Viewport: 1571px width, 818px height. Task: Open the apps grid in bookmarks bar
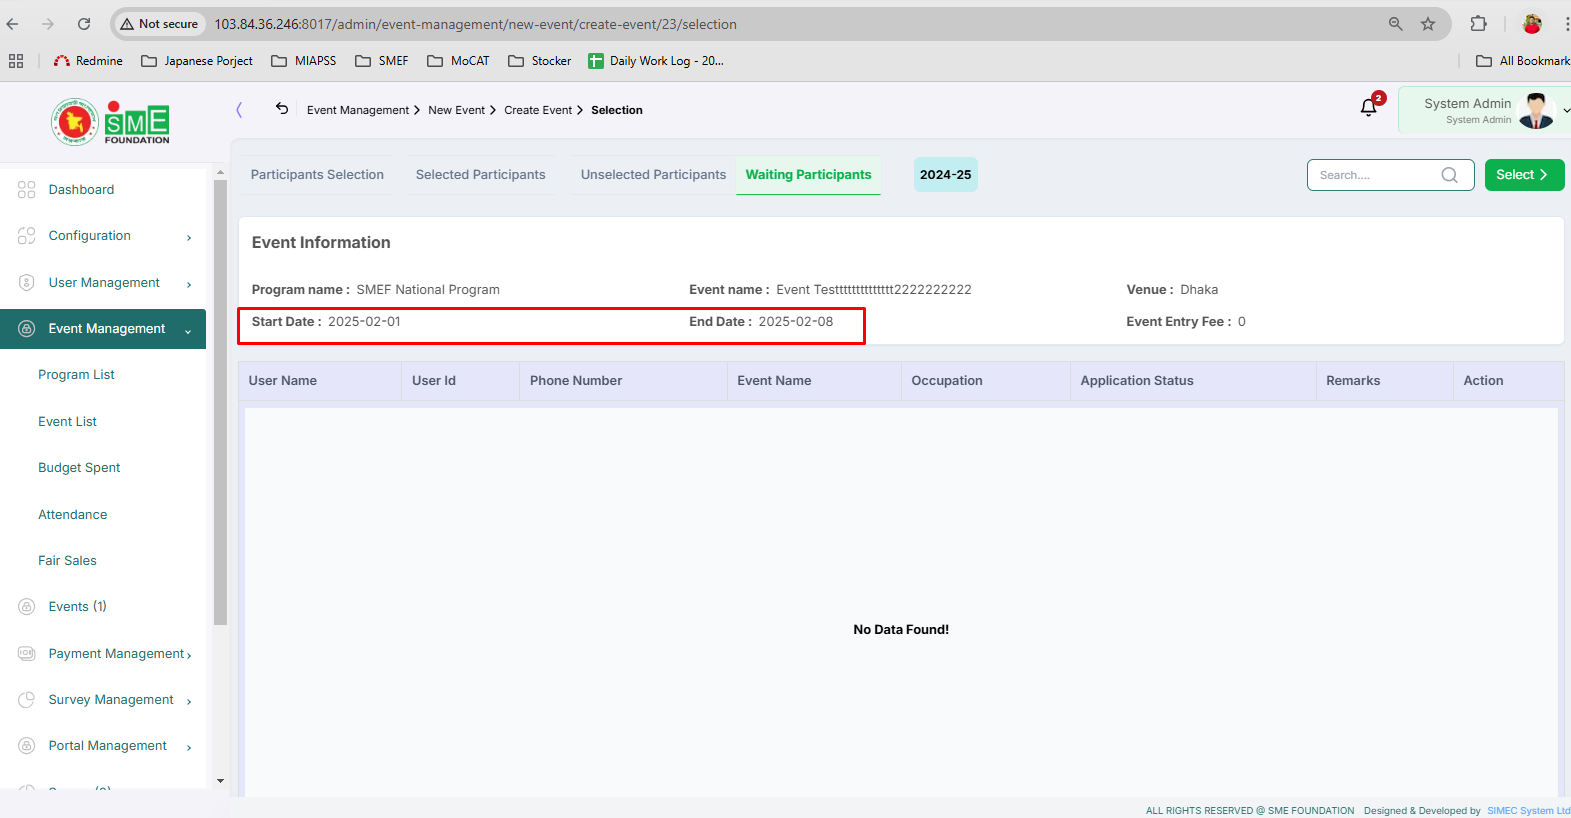[16, 61]
